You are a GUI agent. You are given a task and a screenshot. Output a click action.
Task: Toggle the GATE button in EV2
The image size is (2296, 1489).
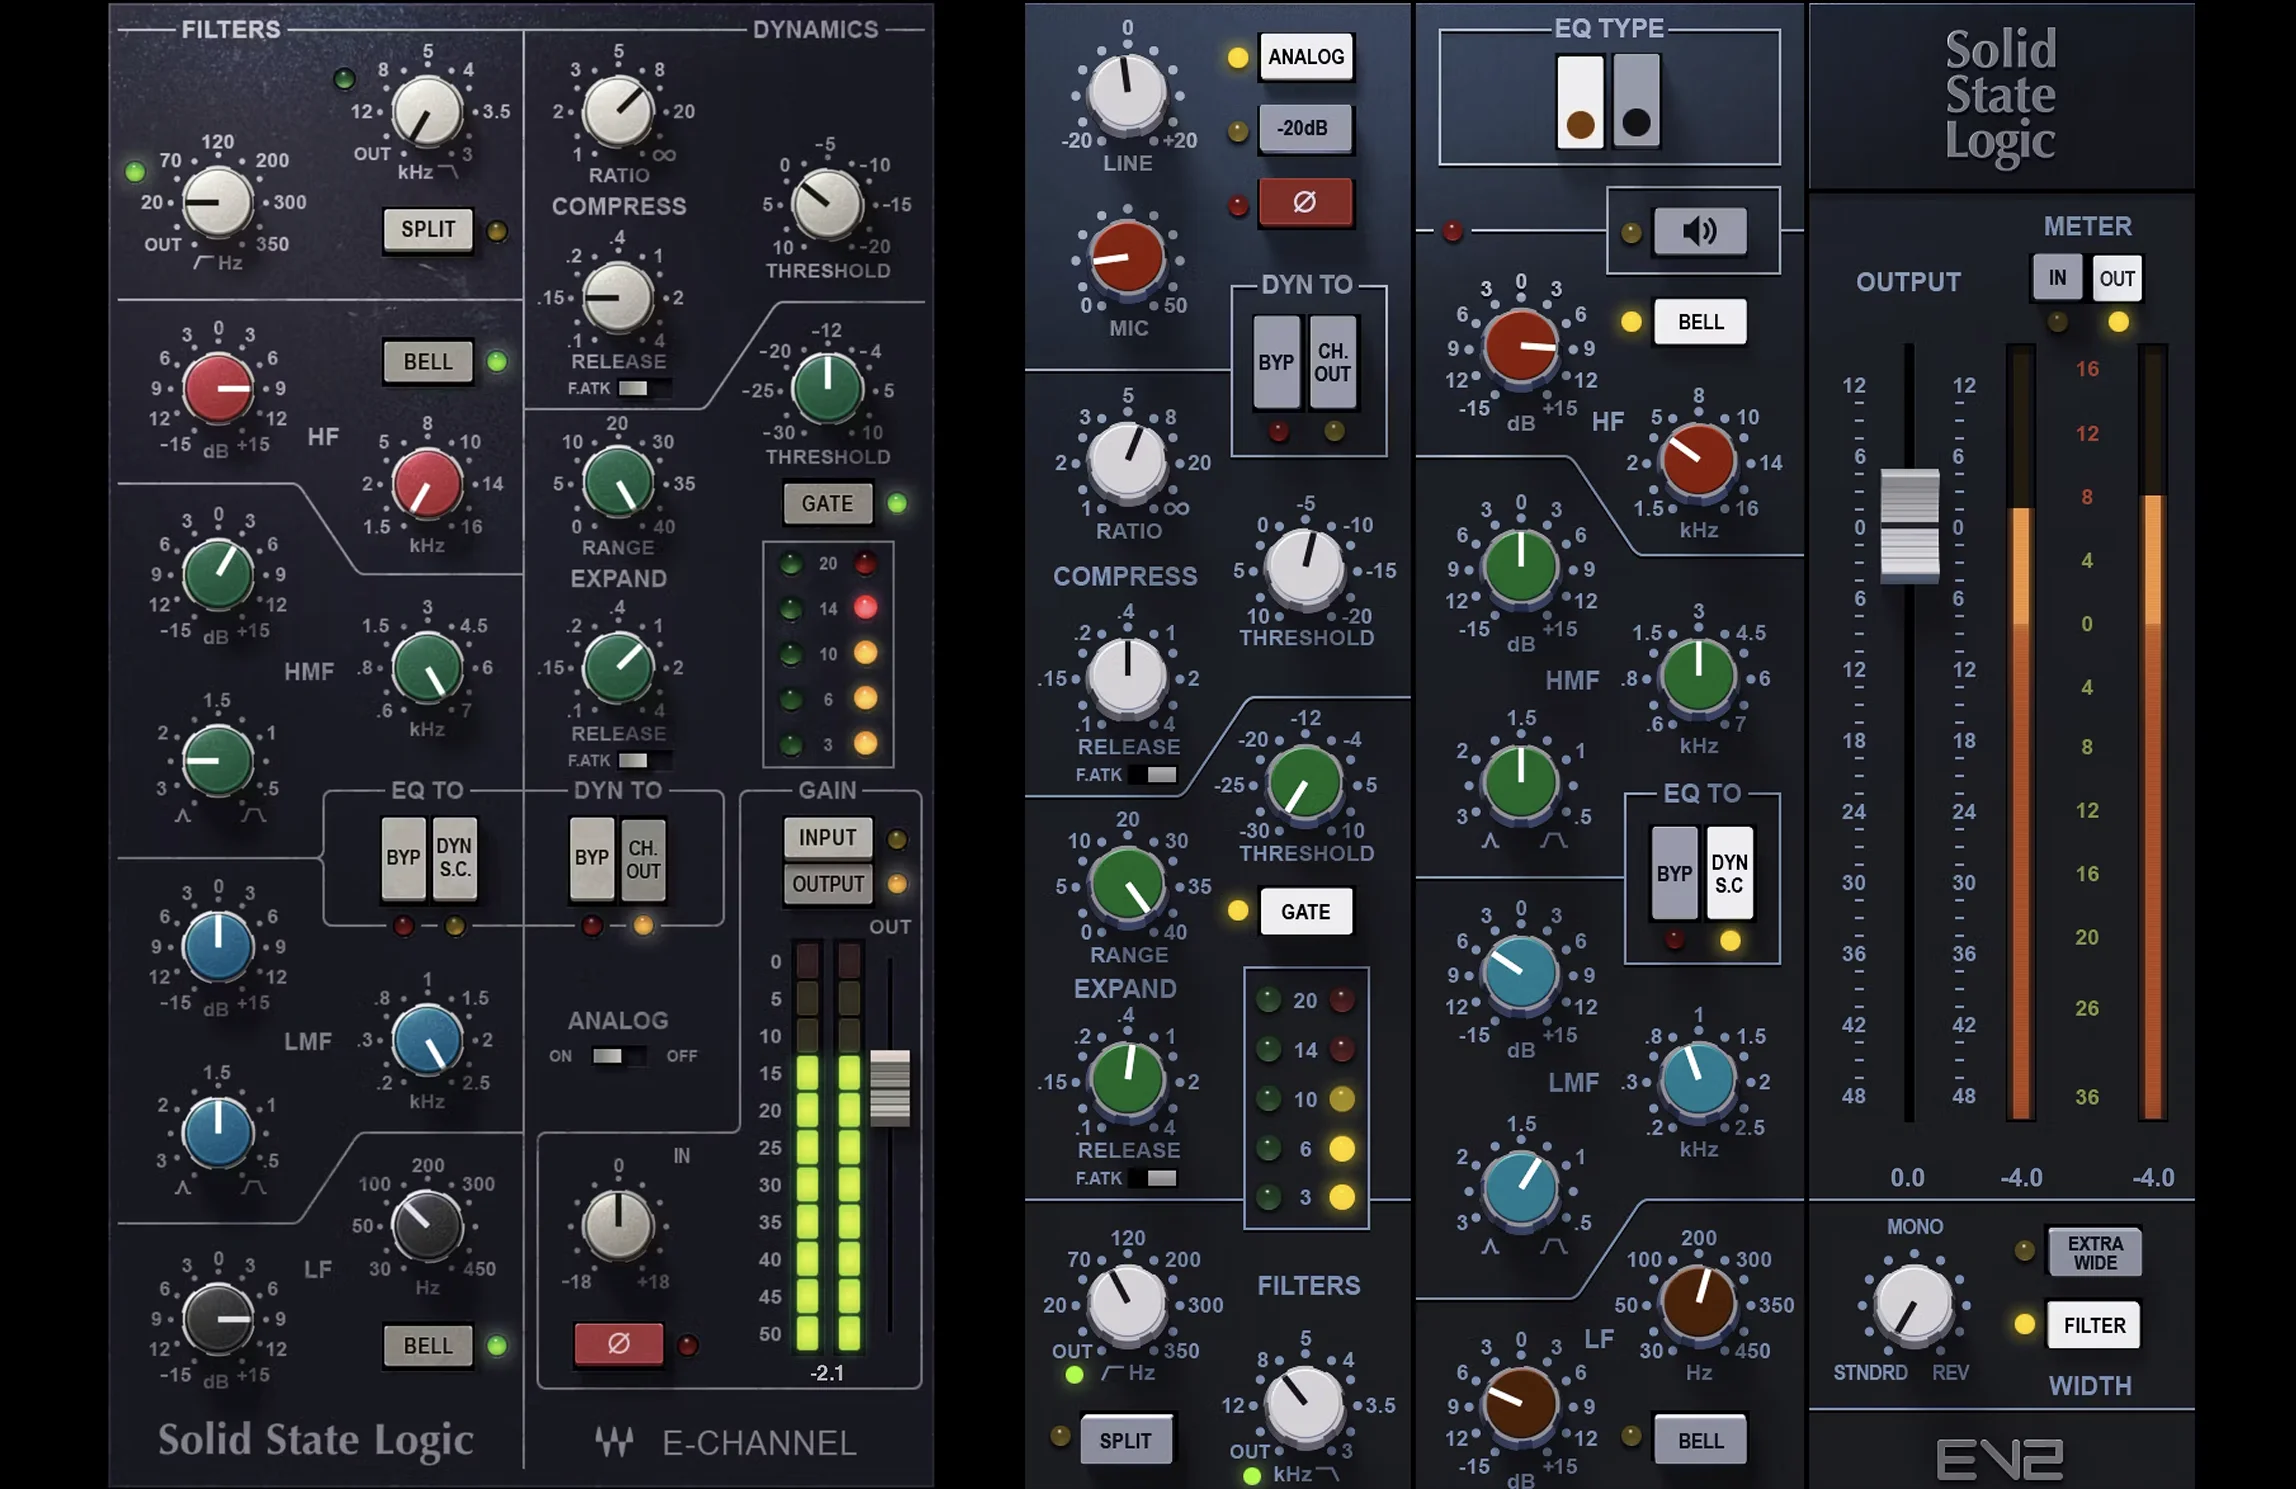pyautogui.click(x=1306, y=912)
